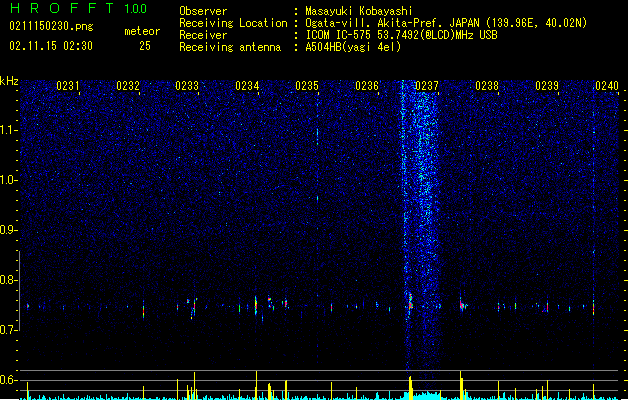Click the date stamp 02.11.15 02:30
This screenshot has height=400, width=629.
tap(51, 46)
